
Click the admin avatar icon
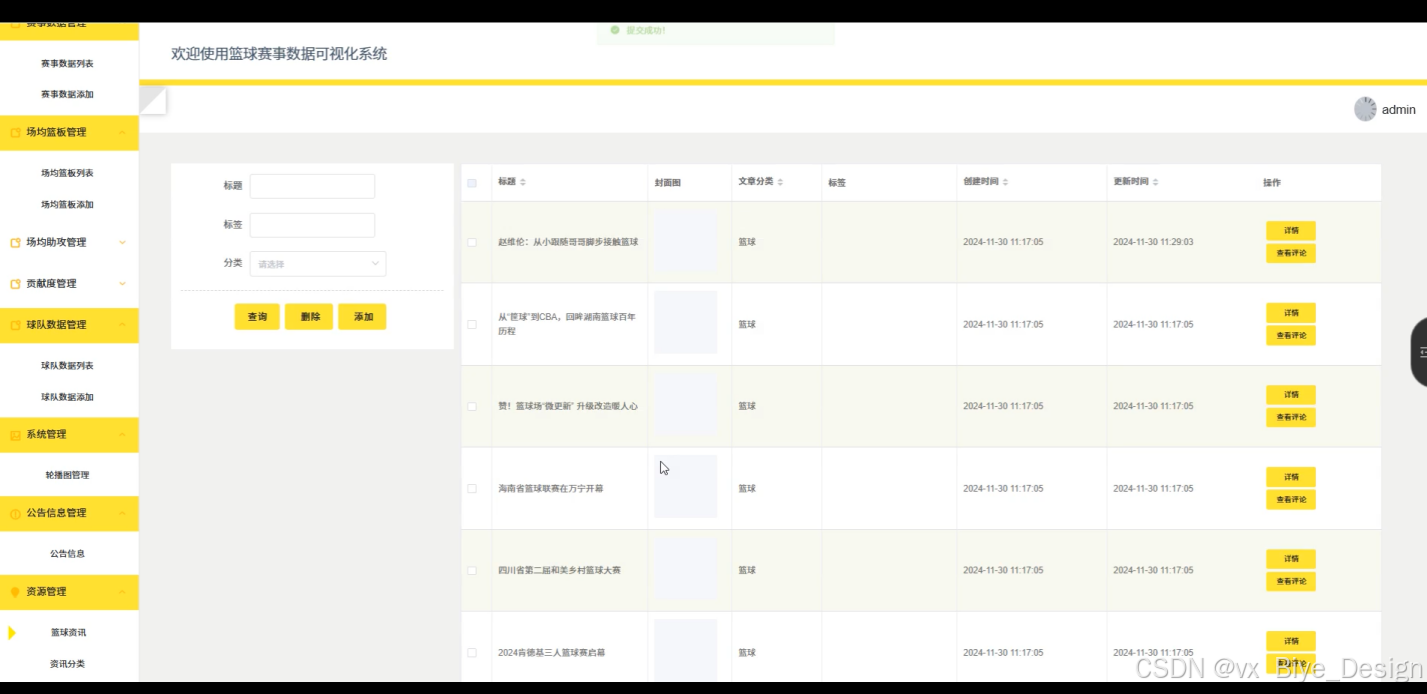click(1365, 109)
